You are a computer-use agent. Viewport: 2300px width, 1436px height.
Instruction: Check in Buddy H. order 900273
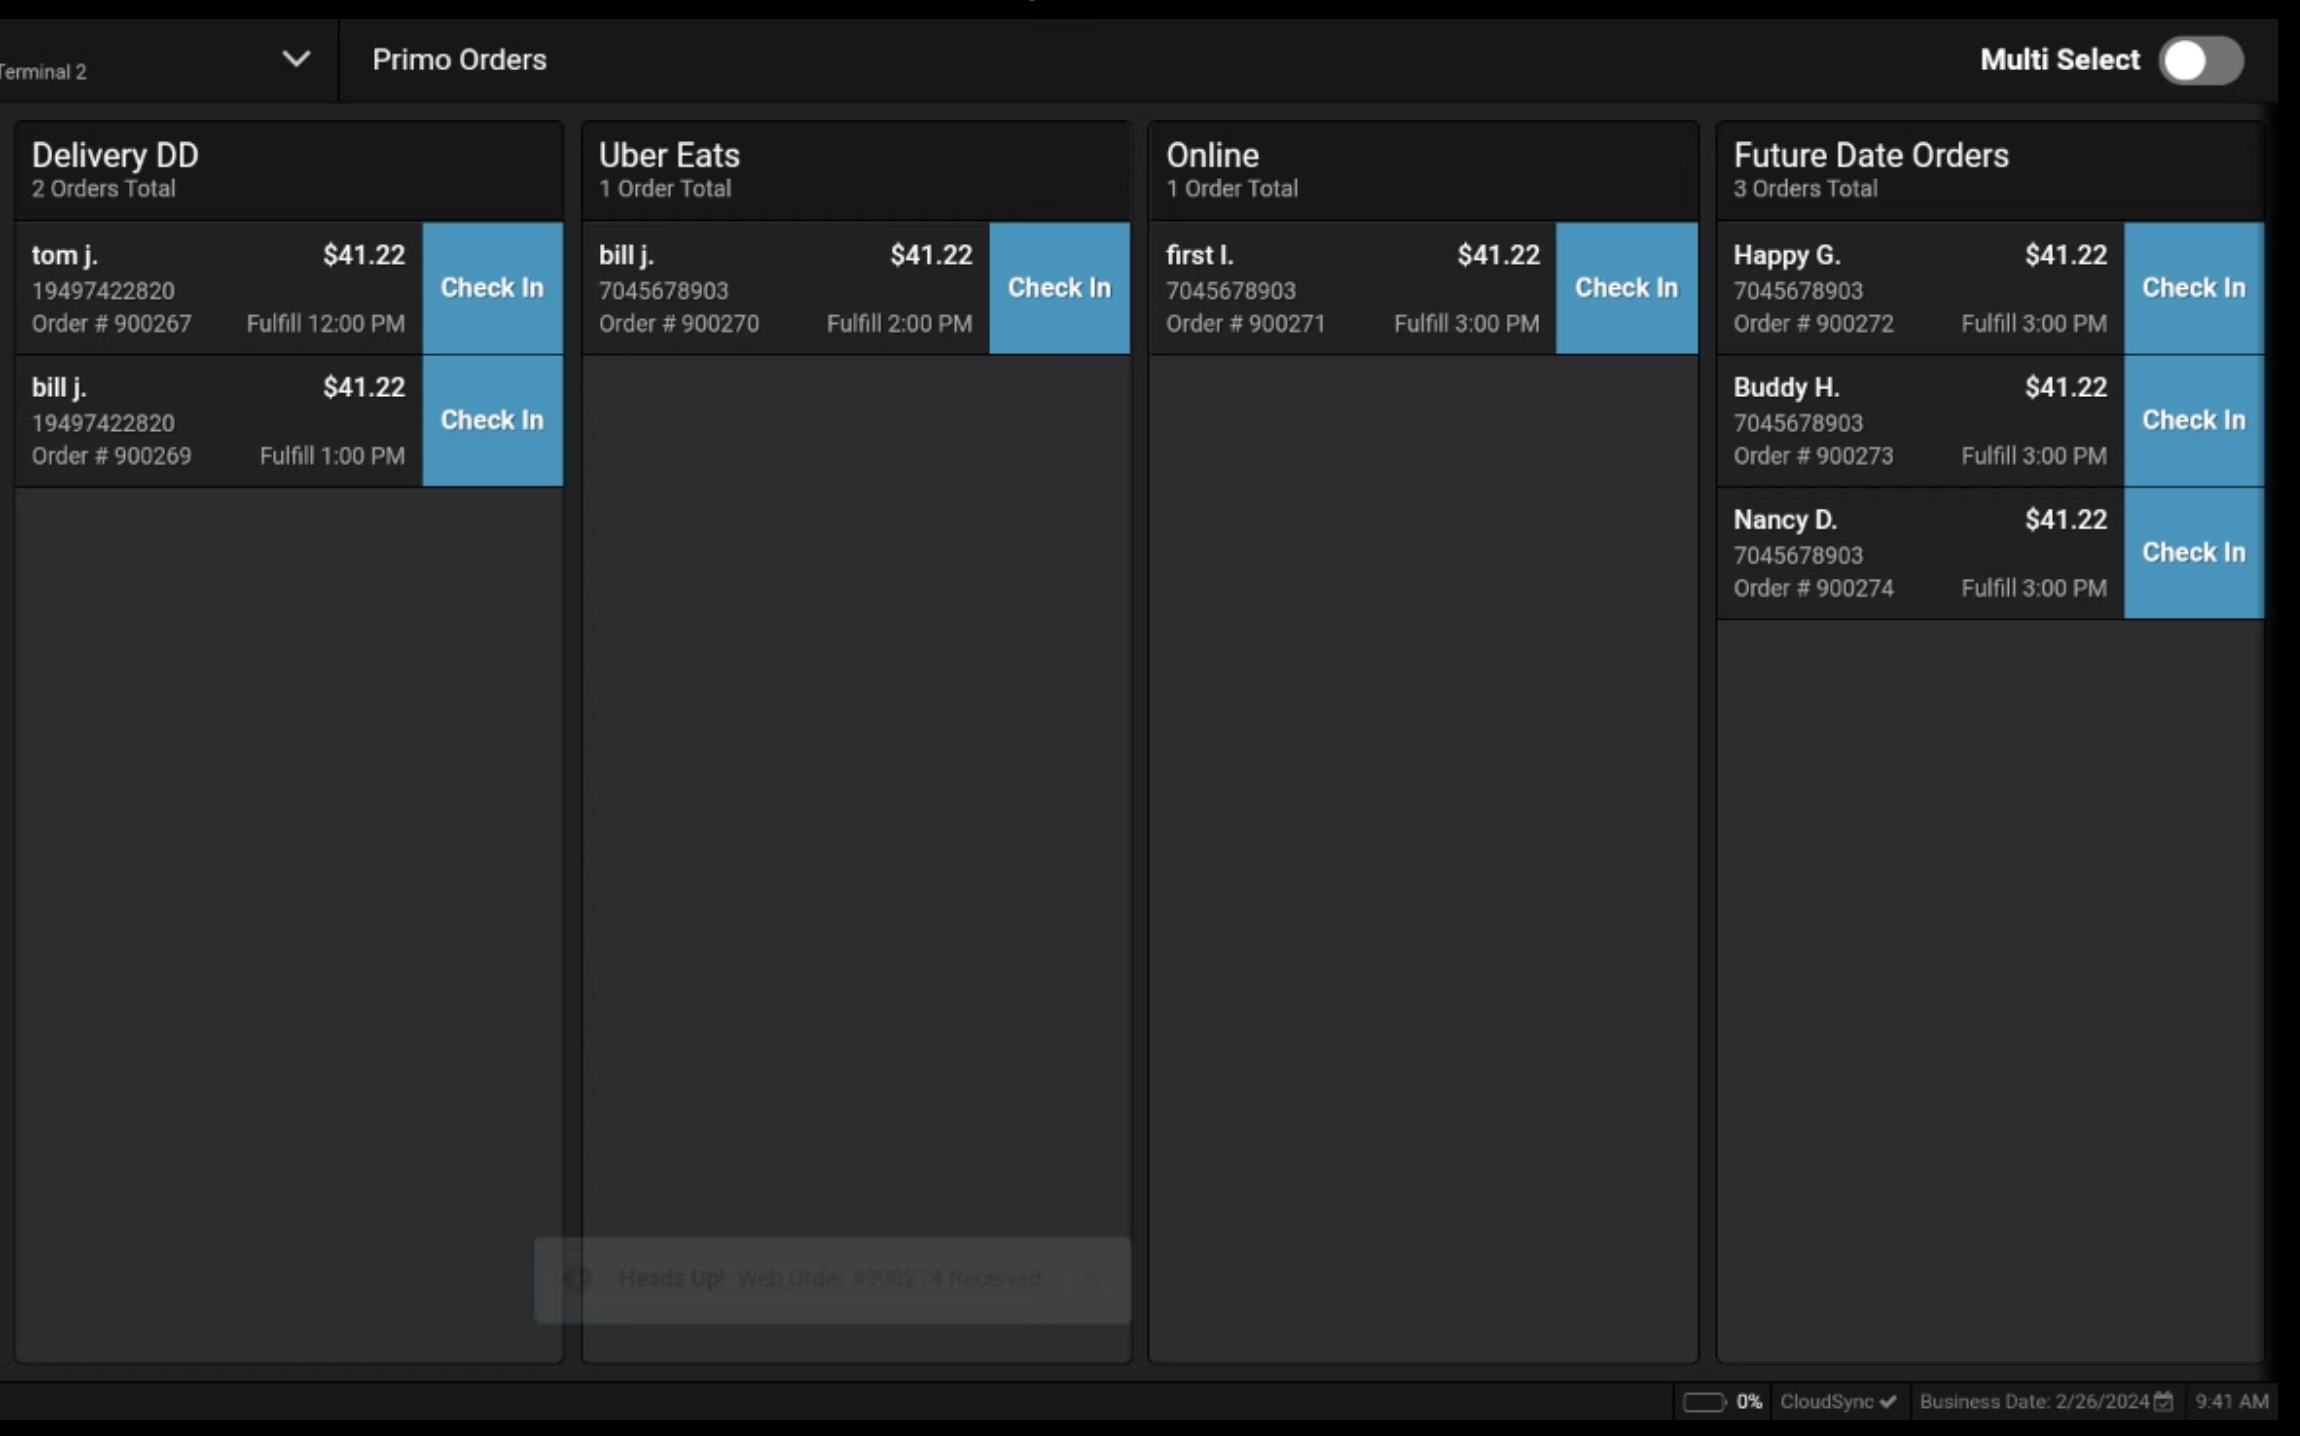tap(2193, 420)
